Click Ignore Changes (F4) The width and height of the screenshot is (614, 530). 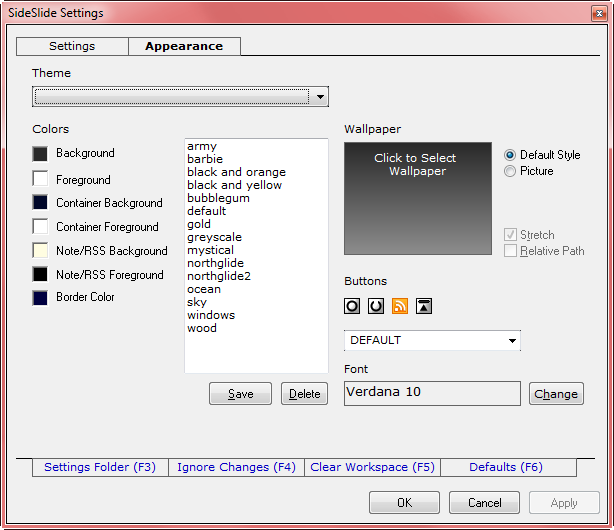pyautogui.click(x=237, y=467)
